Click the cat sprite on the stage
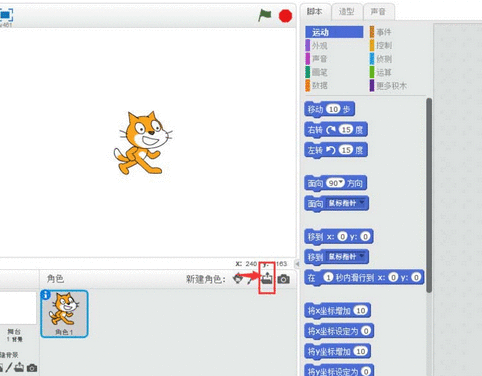This screenshot has height=376, width=482. 143,143
